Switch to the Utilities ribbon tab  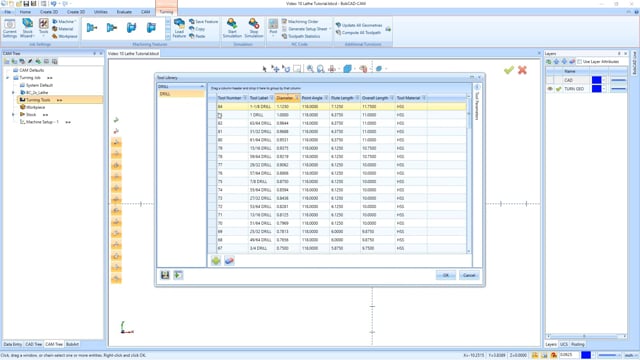click(x=100, y=12)
